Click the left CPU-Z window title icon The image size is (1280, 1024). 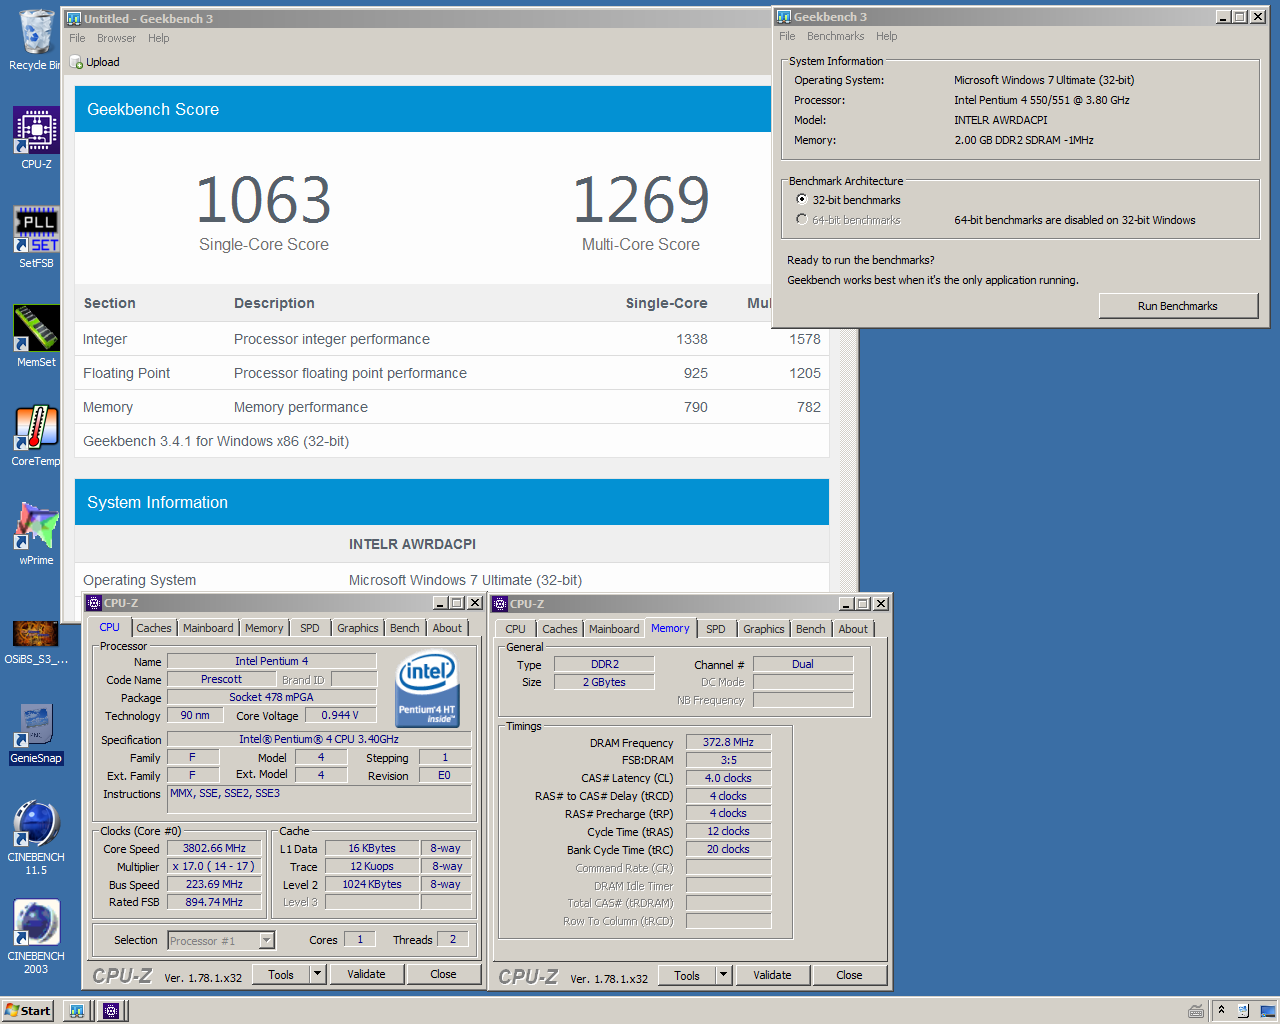[94, 603]
